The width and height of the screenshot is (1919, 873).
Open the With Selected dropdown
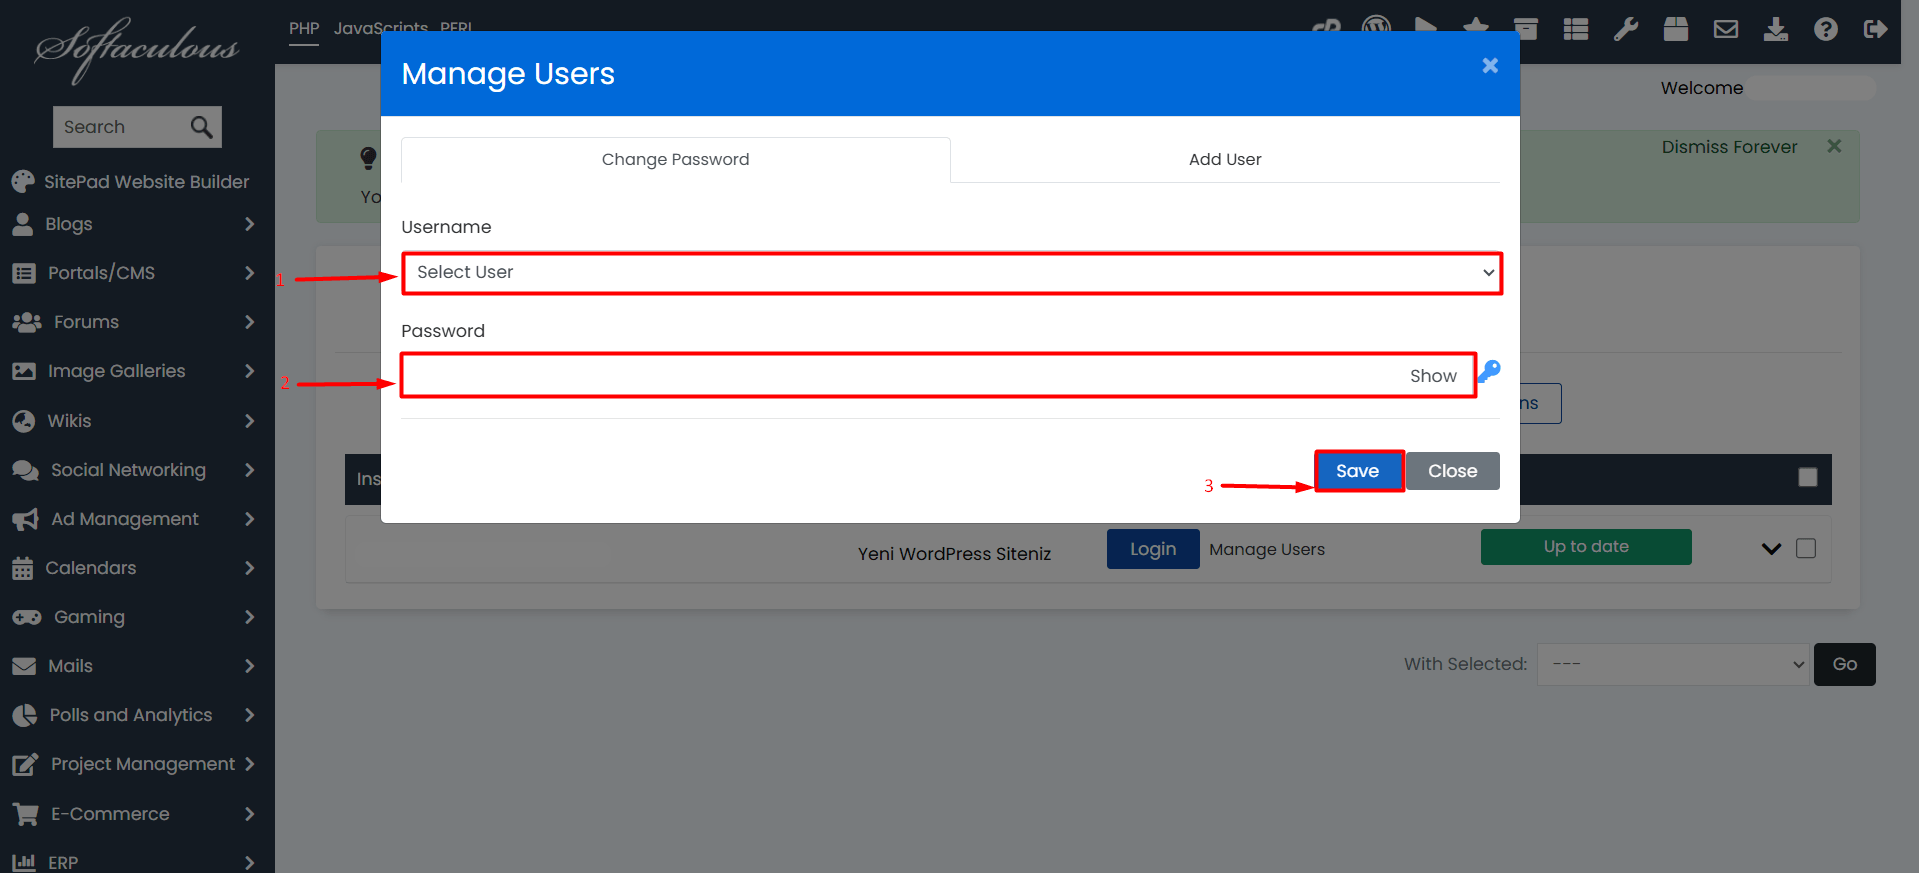tap(1672, 664)
